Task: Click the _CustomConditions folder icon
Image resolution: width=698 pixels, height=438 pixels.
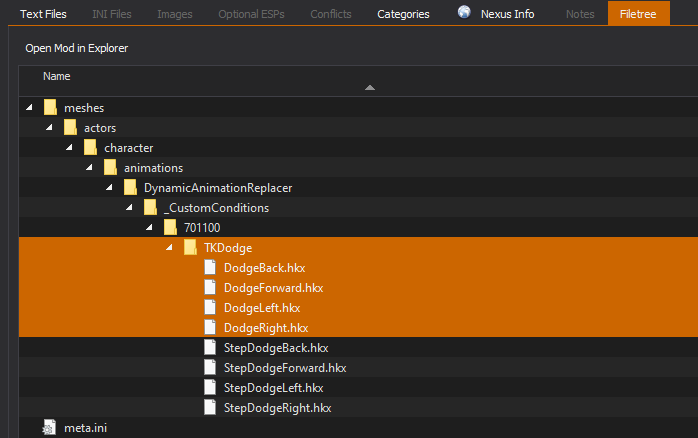Action: point(150,207)
